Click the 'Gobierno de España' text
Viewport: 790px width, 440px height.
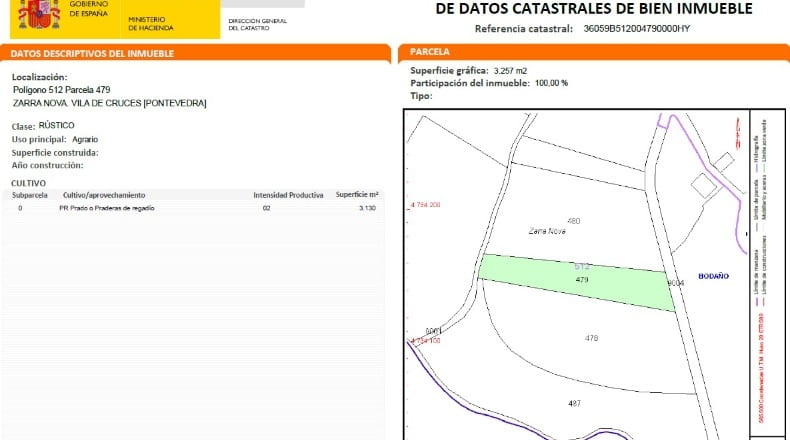(89, 9)
